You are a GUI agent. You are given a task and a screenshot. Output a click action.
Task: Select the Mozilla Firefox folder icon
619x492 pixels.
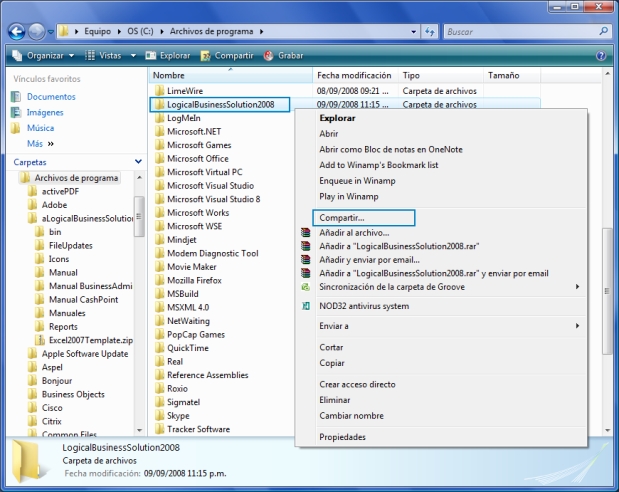159,280
